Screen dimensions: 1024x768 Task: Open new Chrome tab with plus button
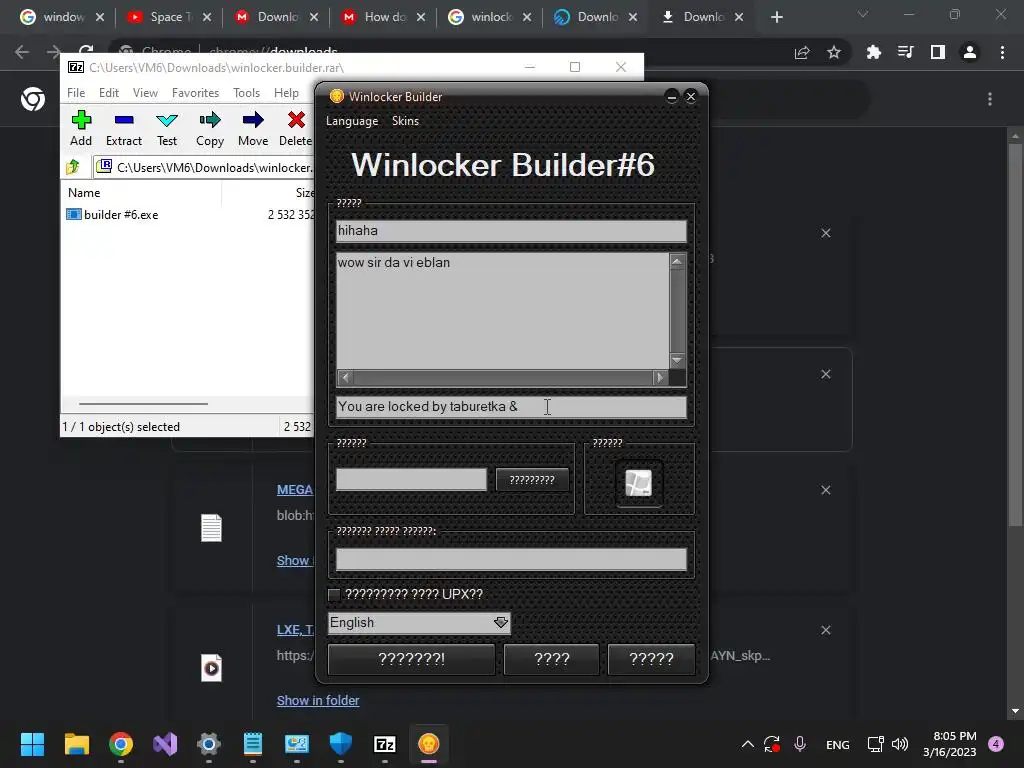(776, 17)
